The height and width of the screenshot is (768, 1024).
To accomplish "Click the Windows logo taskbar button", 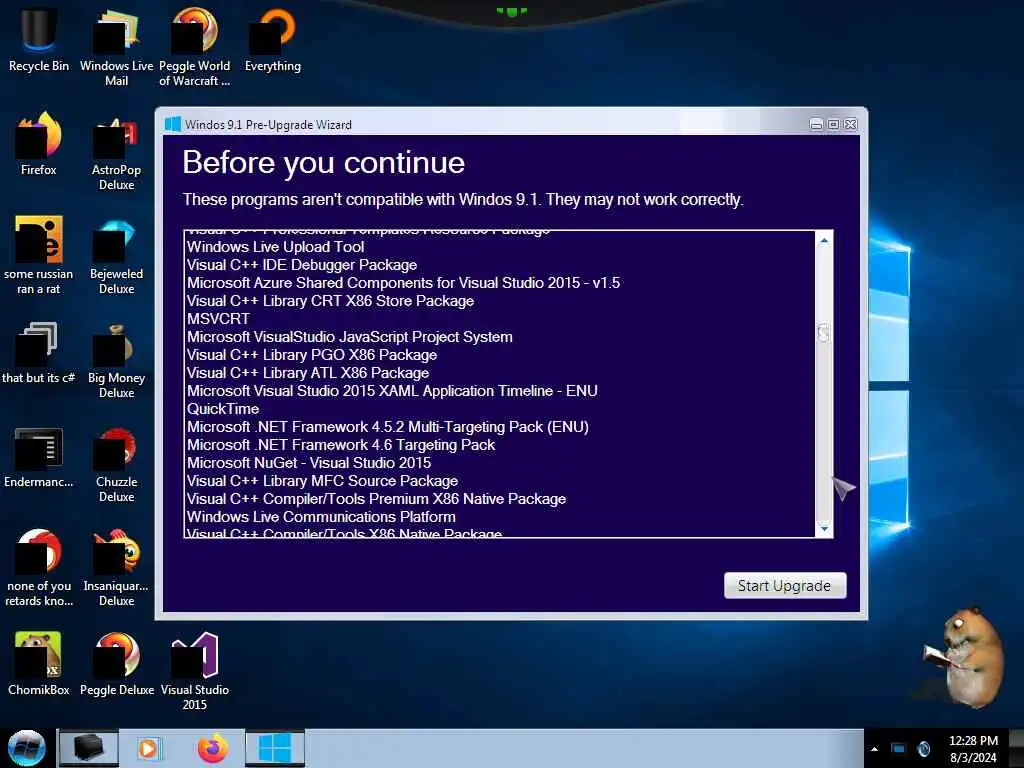I will (x=275, y=748).
